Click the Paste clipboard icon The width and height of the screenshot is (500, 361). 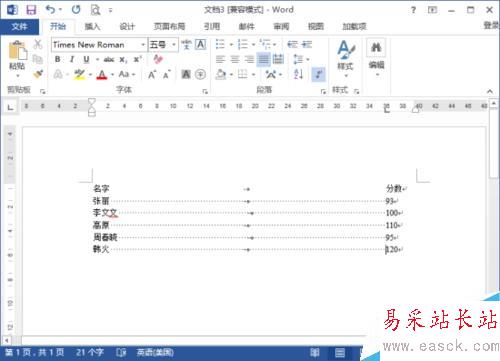[17, 51]
